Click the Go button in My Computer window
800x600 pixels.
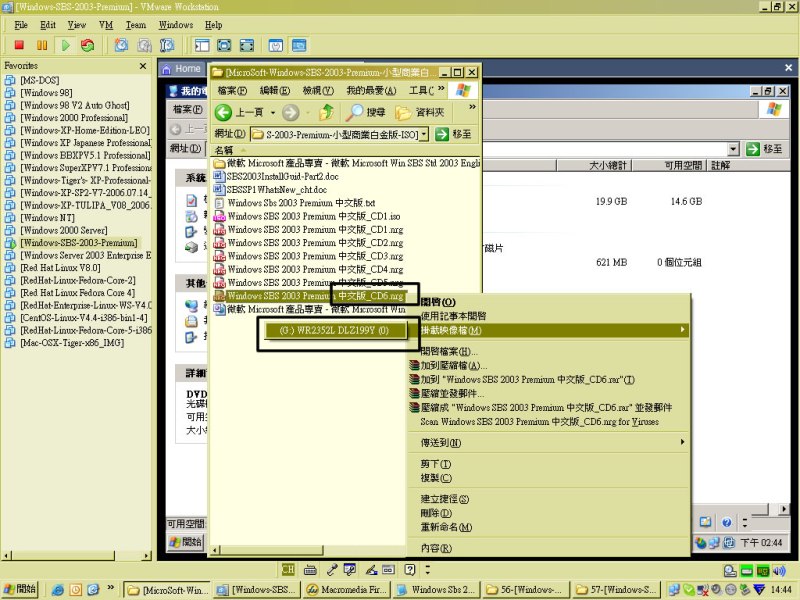[764, 148]
